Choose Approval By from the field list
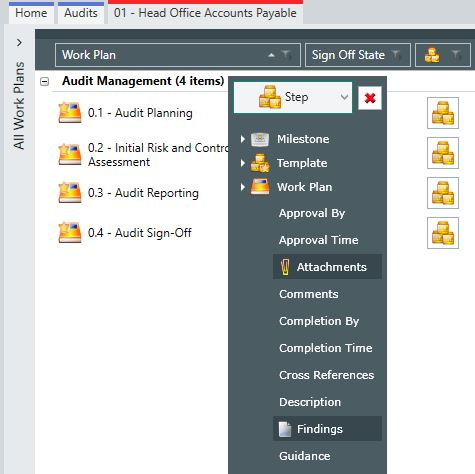This screenshot has height=474, width=475. tap(312, 213)
